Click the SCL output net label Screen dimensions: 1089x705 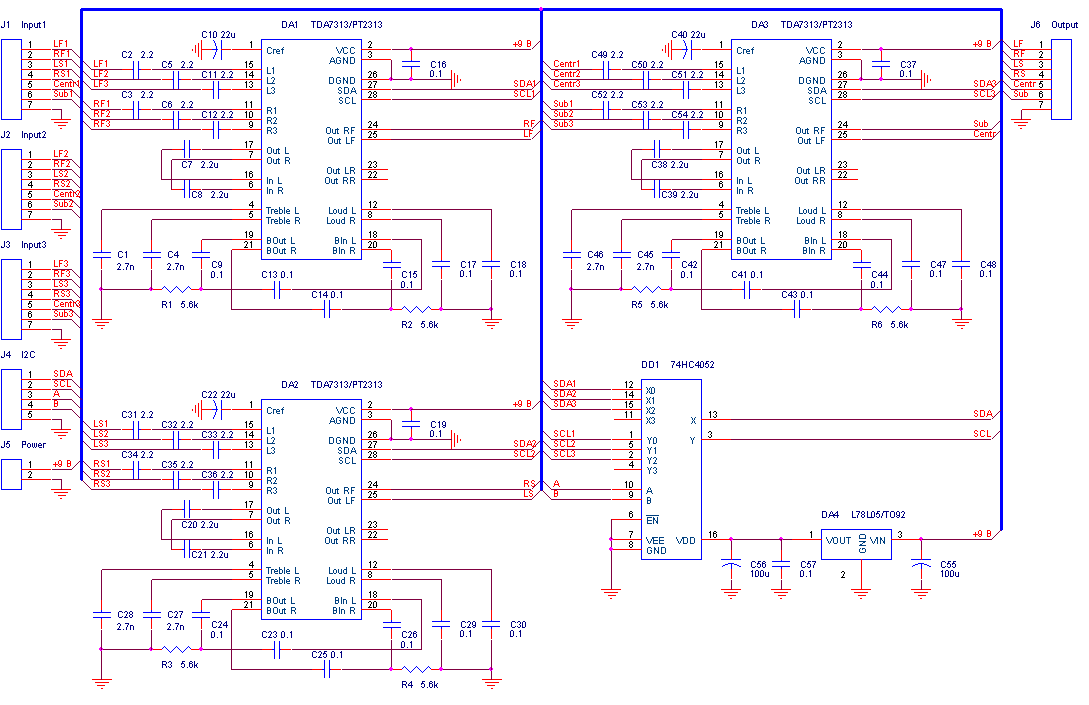[x=983, y=433]
